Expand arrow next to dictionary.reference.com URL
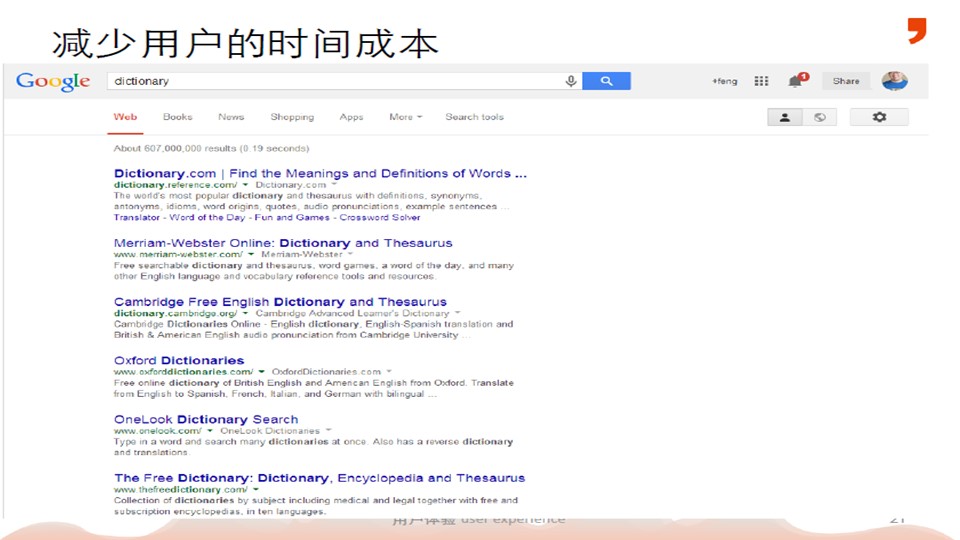The width and height of the screenshot is (960, 540). coord(246,184)
